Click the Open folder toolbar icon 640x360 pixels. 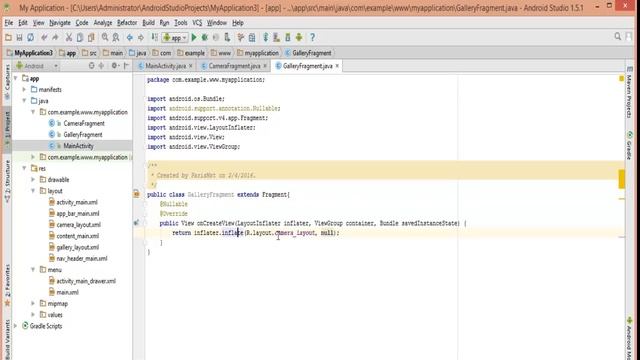(8, 38)
